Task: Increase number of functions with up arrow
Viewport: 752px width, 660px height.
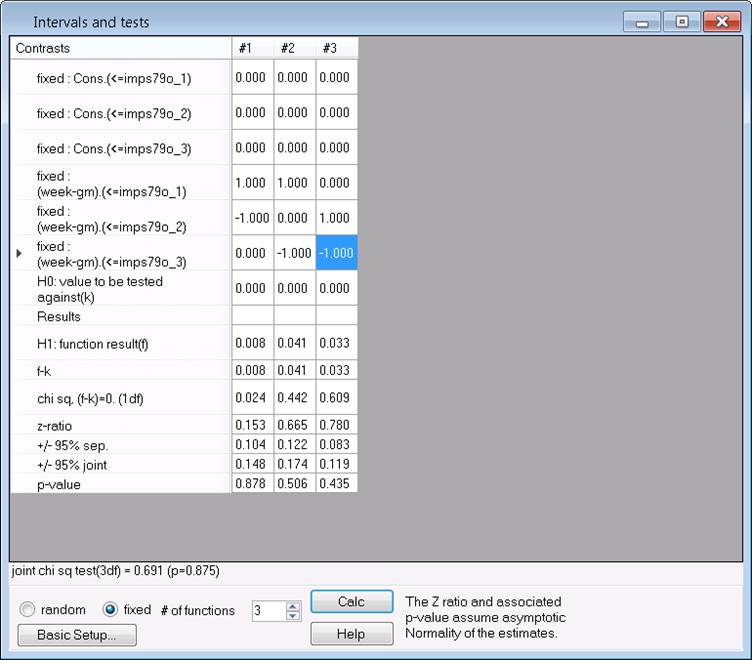Action: click(292, 605)
